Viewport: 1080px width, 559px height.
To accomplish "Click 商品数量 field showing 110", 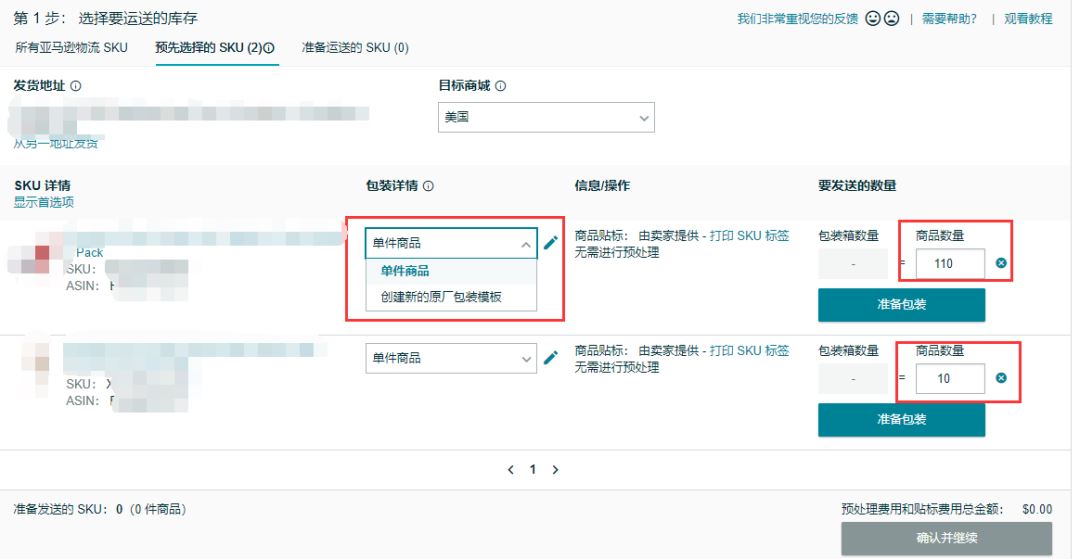I will coord(950,264).
